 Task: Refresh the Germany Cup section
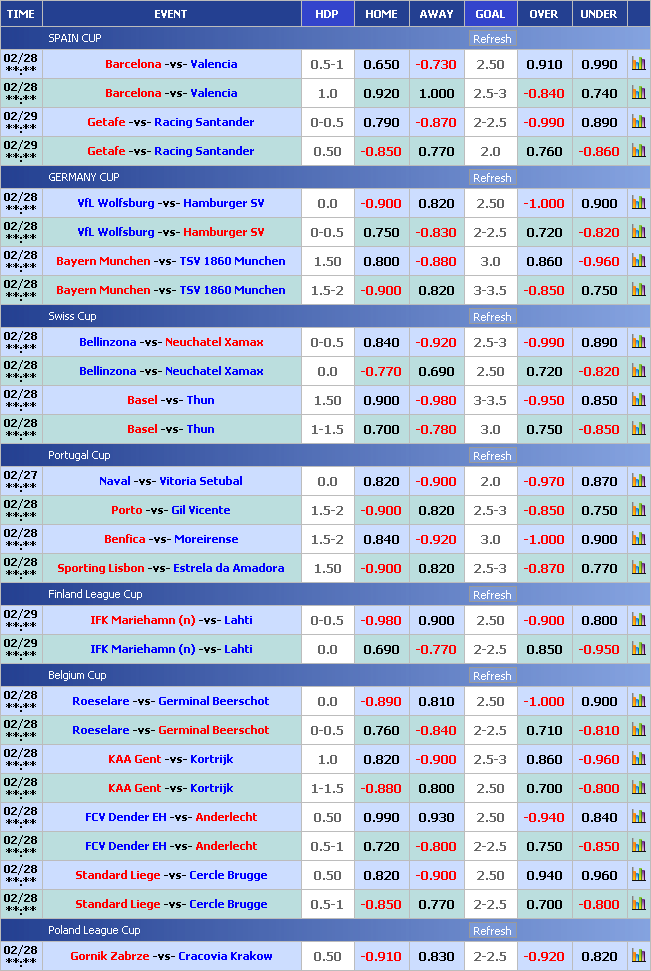click(491, 178)
